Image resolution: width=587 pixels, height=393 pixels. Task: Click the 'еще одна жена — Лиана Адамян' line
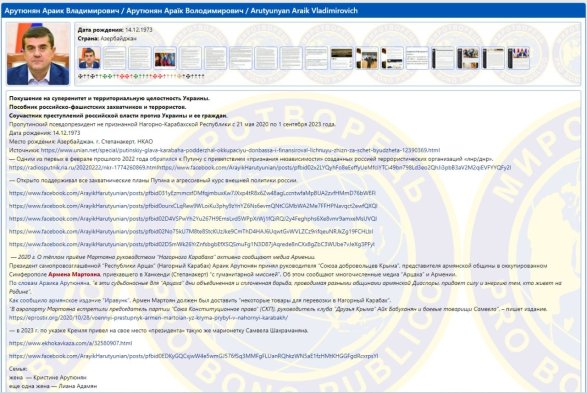[53, 386]
